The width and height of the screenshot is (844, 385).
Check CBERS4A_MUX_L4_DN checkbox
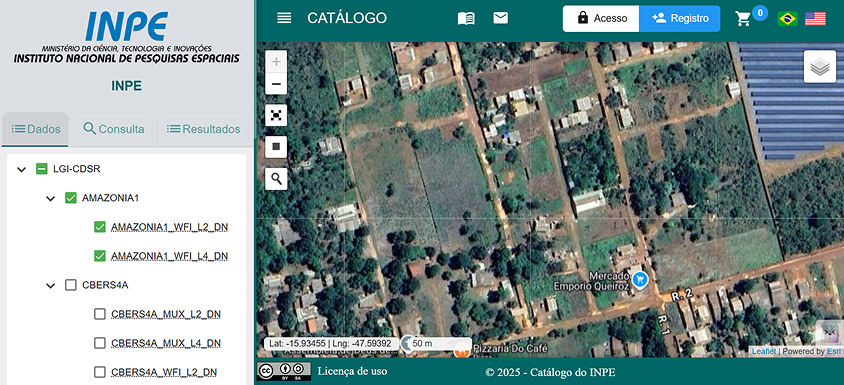point(100,343)
